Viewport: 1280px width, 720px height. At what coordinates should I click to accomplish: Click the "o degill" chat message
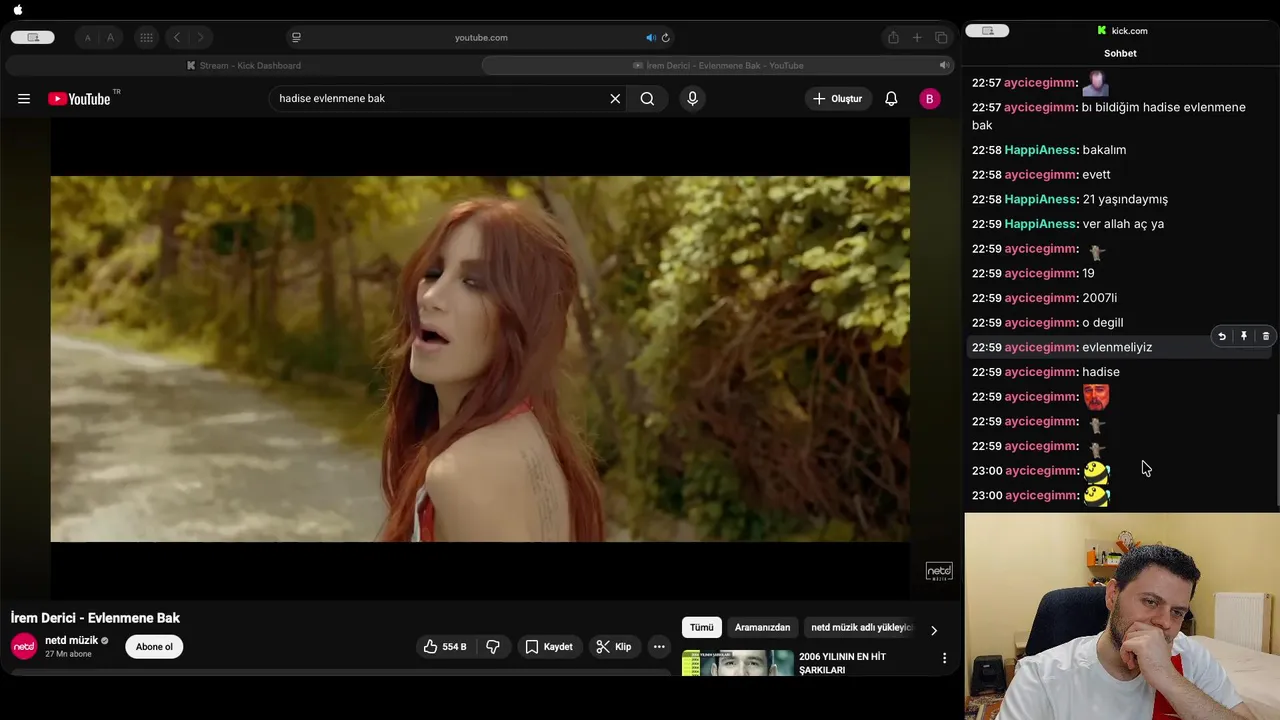[x=1103, y=323]
